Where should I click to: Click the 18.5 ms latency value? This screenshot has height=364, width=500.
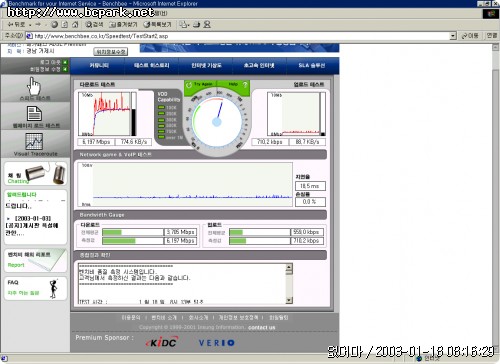[x=310, y=186]
